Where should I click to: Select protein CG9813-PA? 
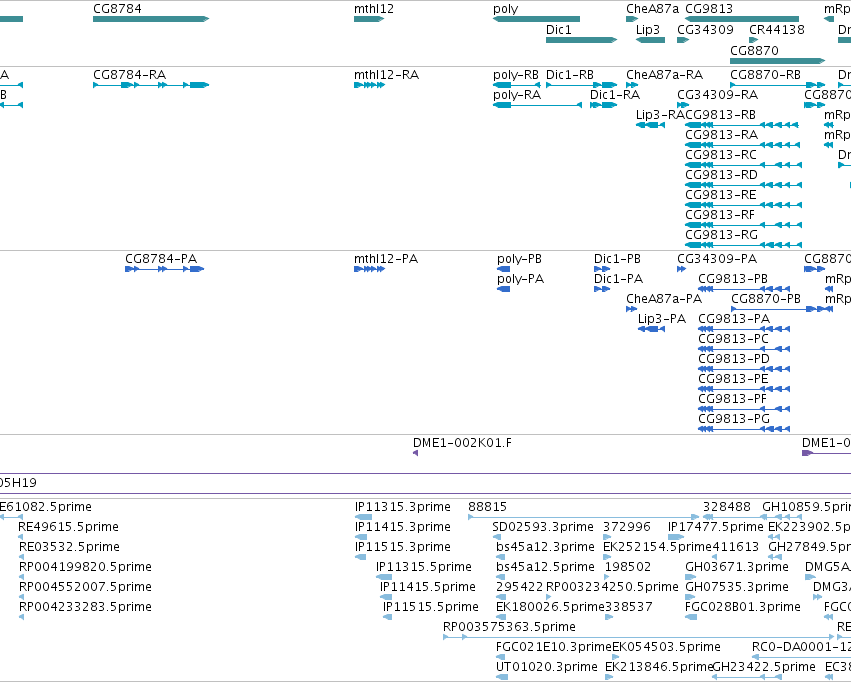[744, 329]
